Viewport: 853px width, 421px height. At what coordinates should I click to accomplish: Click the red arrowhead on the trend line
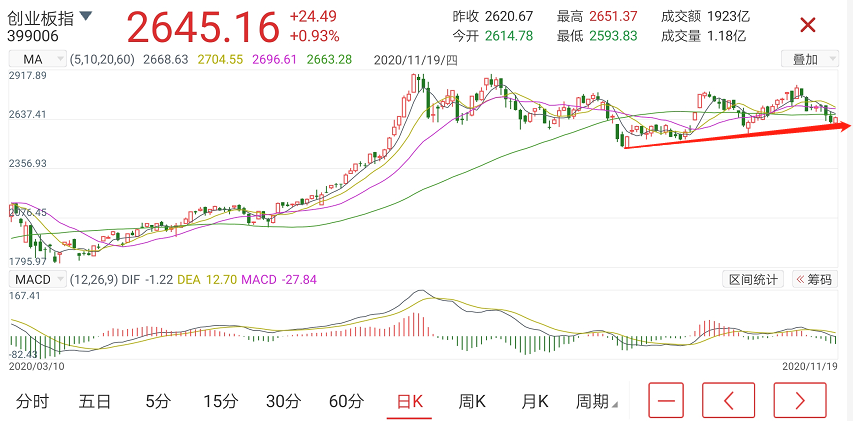tap(844, 126)
